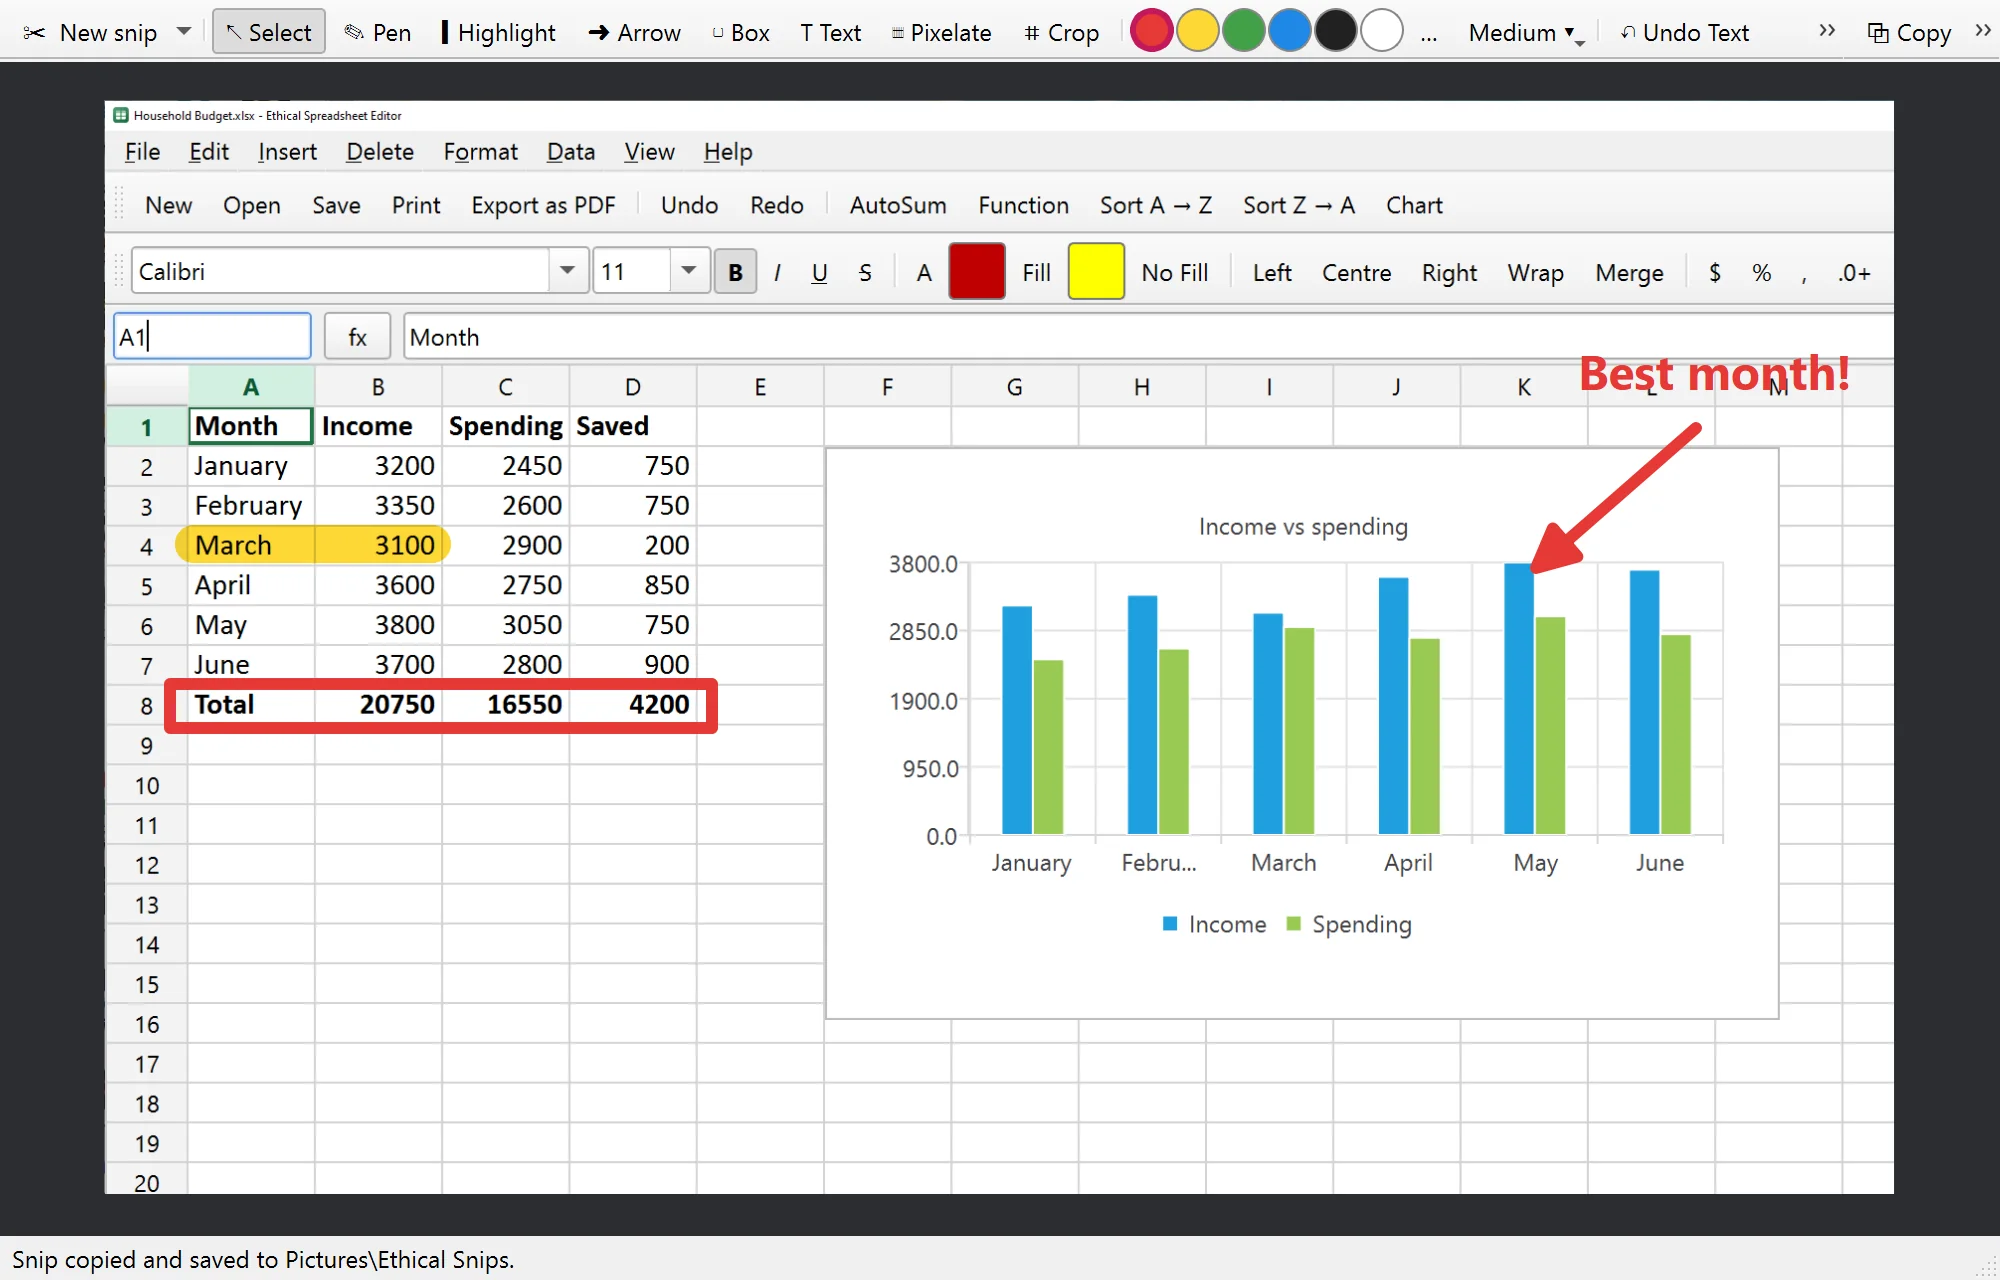Expand the overflow chevron after Copy
Image resolution: width=2000 pixels, height=1280 pixels.
pos(1982,31)
